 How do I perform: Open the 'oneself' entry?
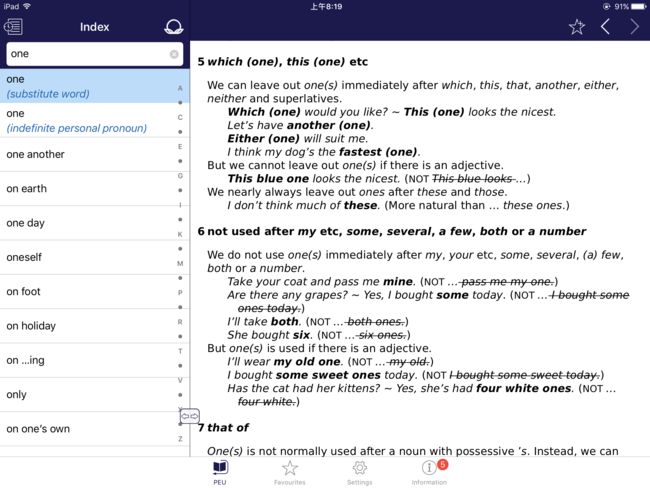coord(95,257)
